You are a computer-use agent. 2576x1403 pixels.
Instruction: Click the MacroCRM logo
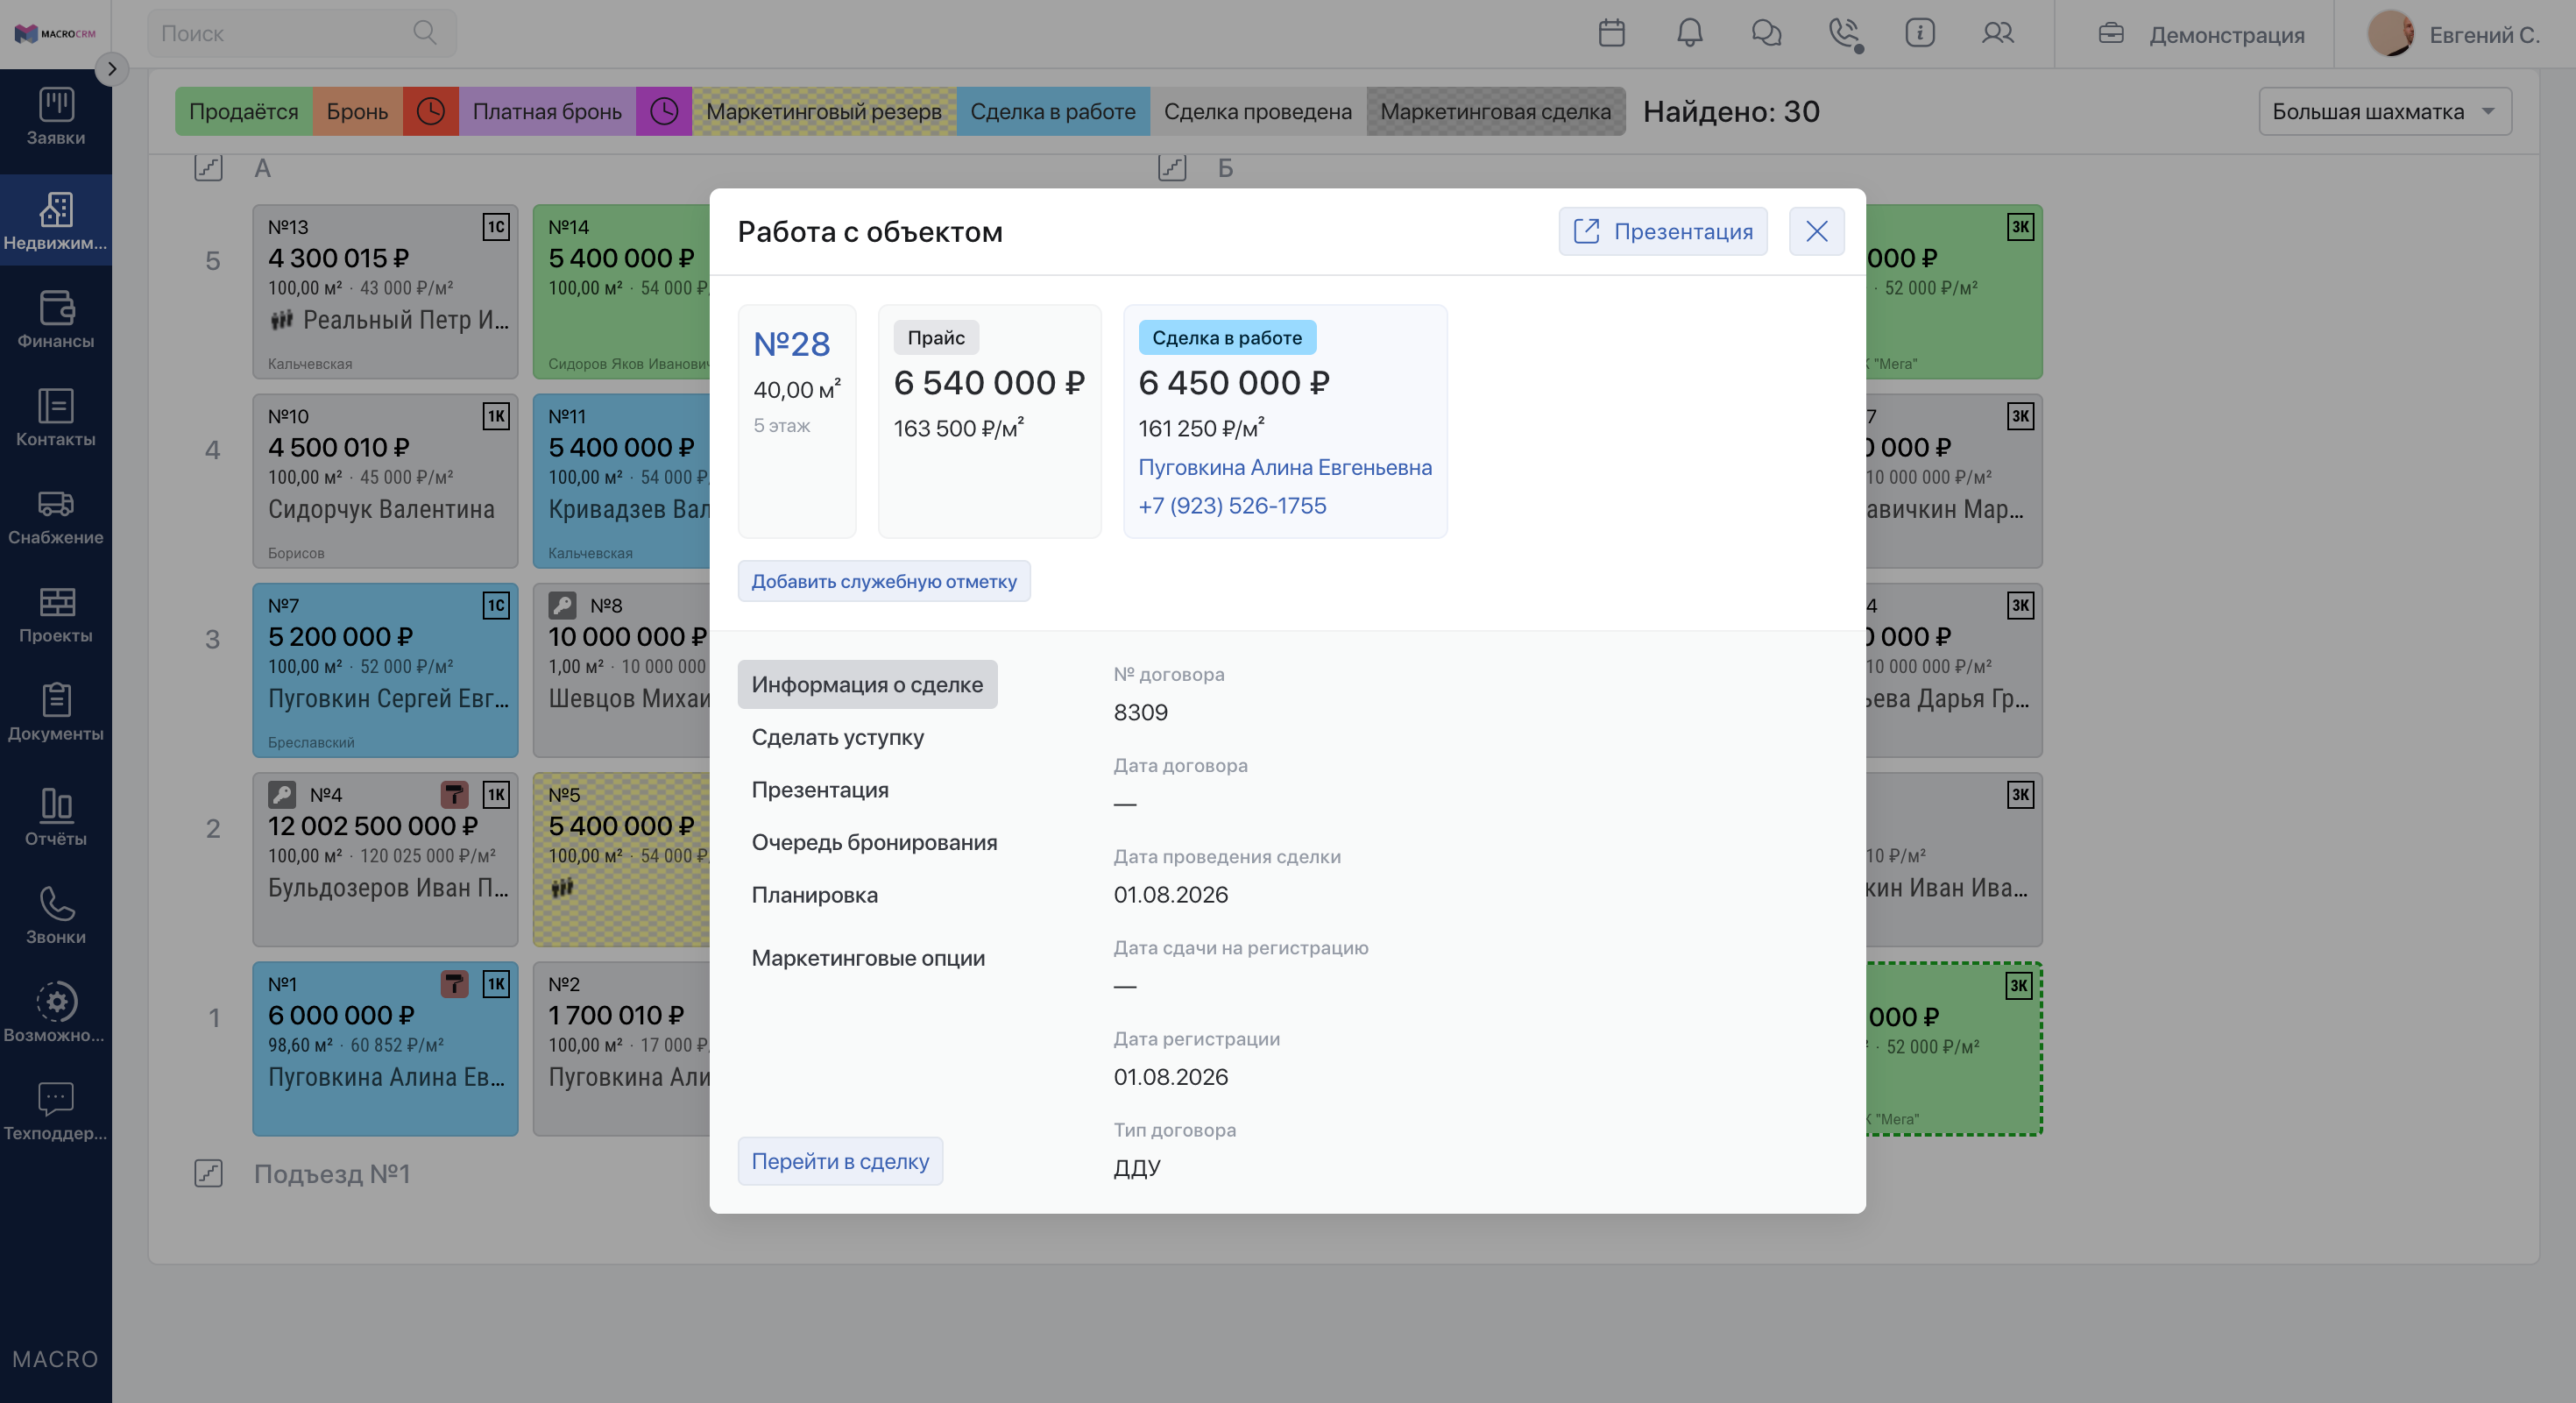[x=55, y=34]
